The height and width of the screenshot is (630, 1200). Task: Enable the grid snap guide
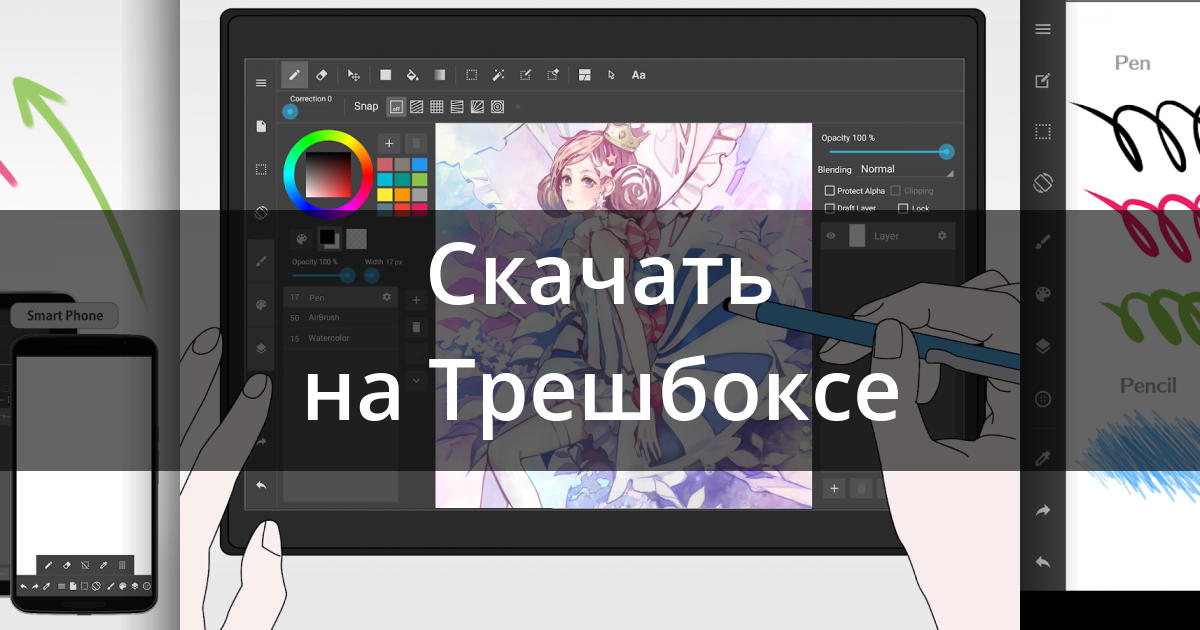(436, 106)
